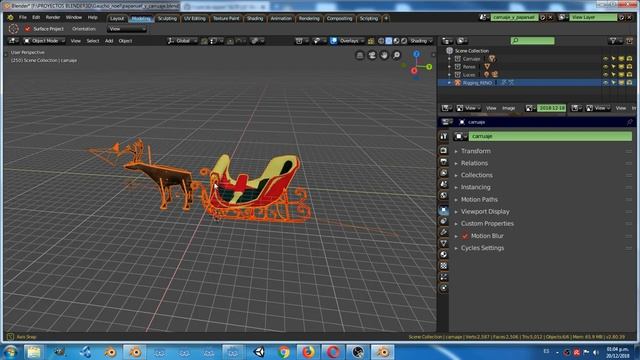This screenshot has height=360, width=640.
Task: Switch to the Animation workspace tab
Action: (281, 18)
